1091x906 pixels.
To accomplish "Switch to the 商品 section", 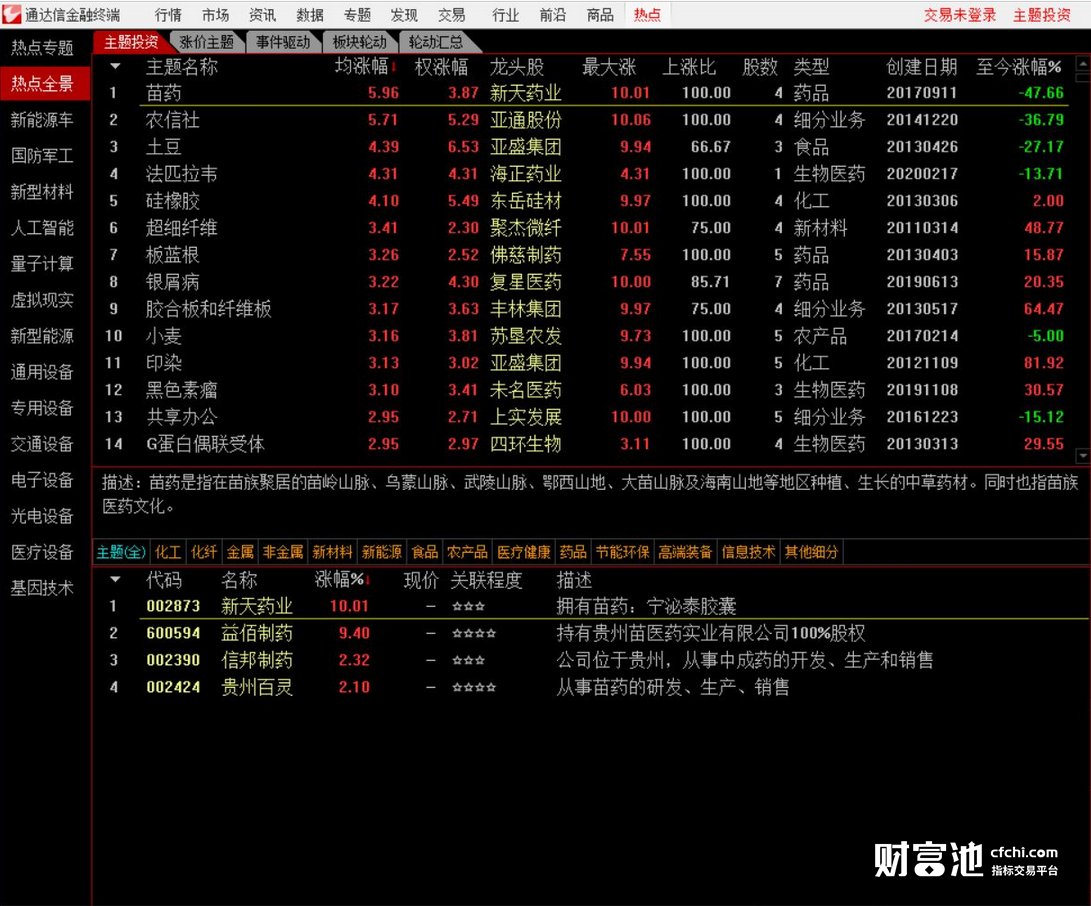I will 600,15.
